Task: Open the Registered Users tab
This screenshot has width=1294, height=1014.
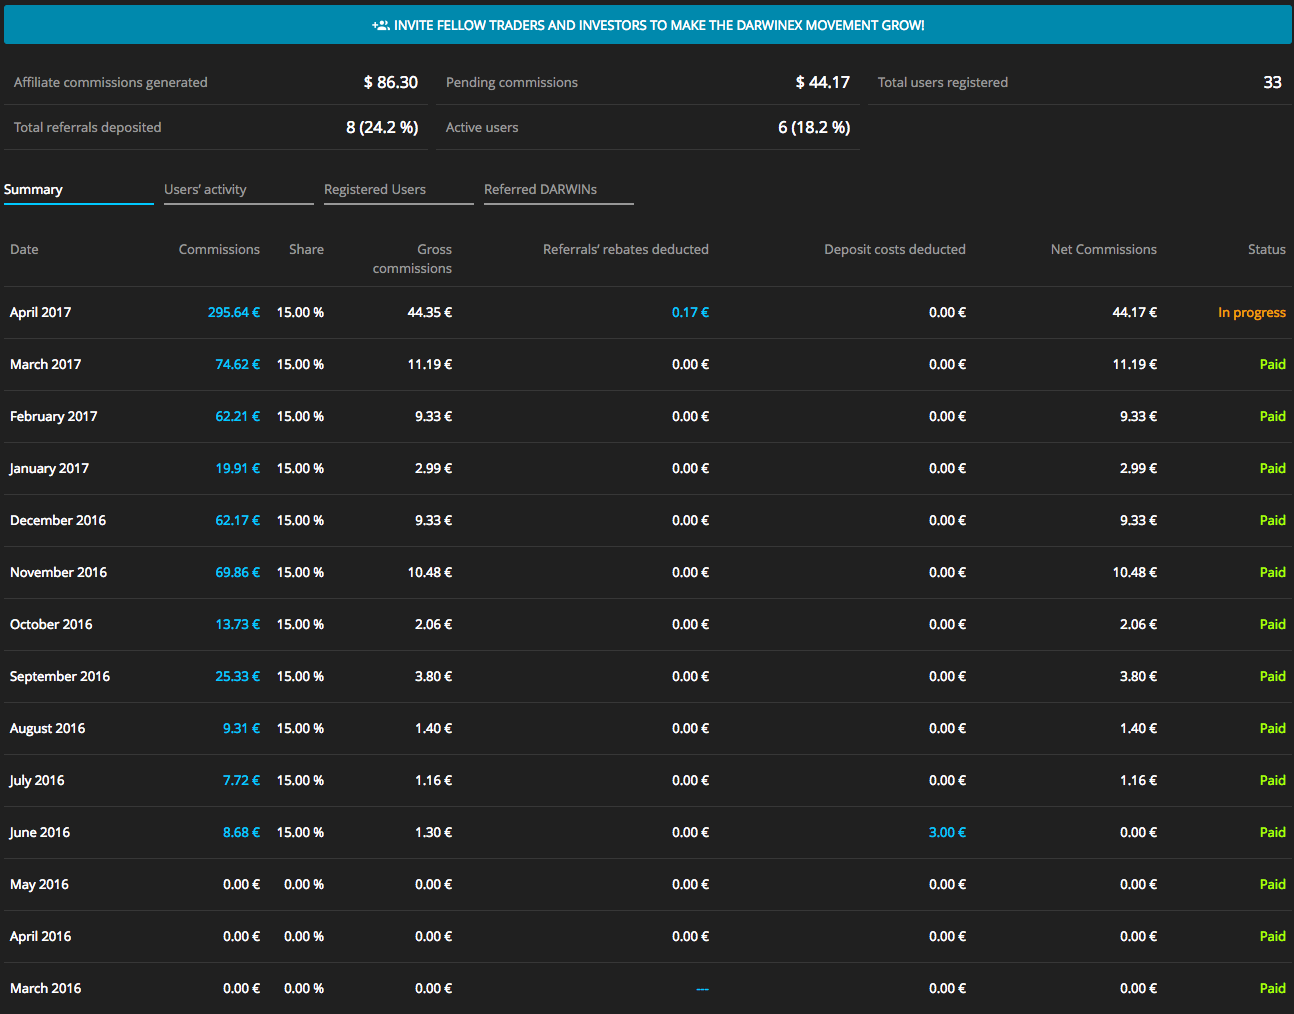Action: point(375,189)
